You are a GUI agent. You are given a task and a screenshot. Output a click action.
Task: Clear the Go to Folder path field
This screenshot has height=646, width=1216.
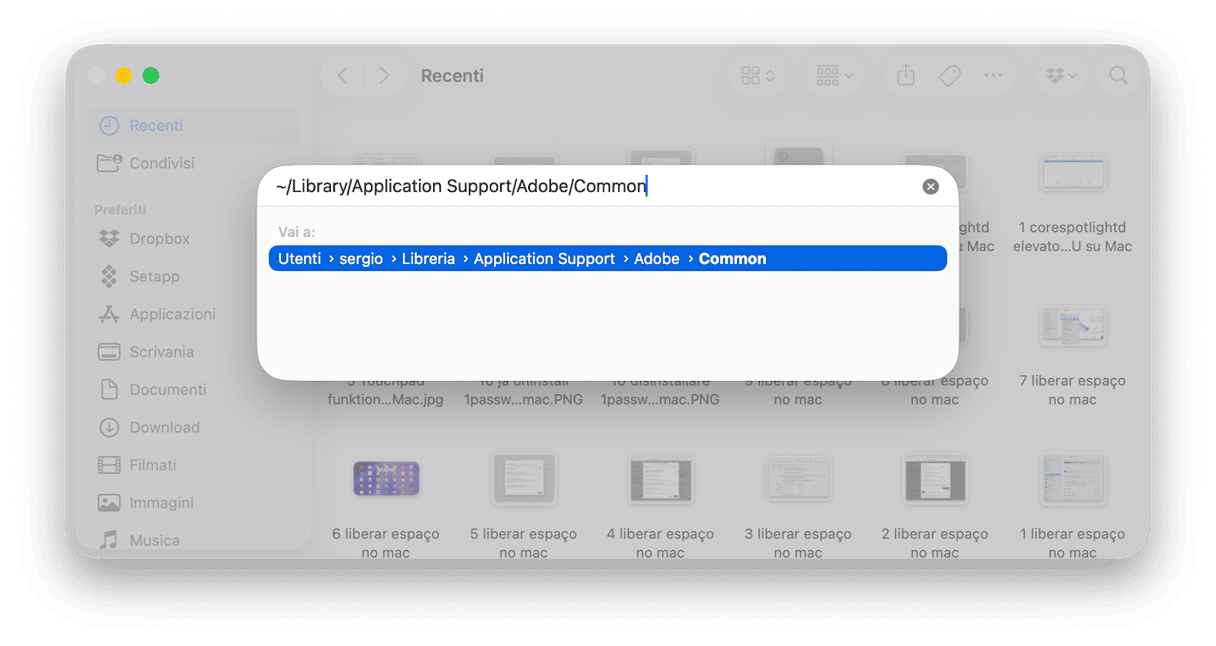pyautogui.click(x=930, y=187)
